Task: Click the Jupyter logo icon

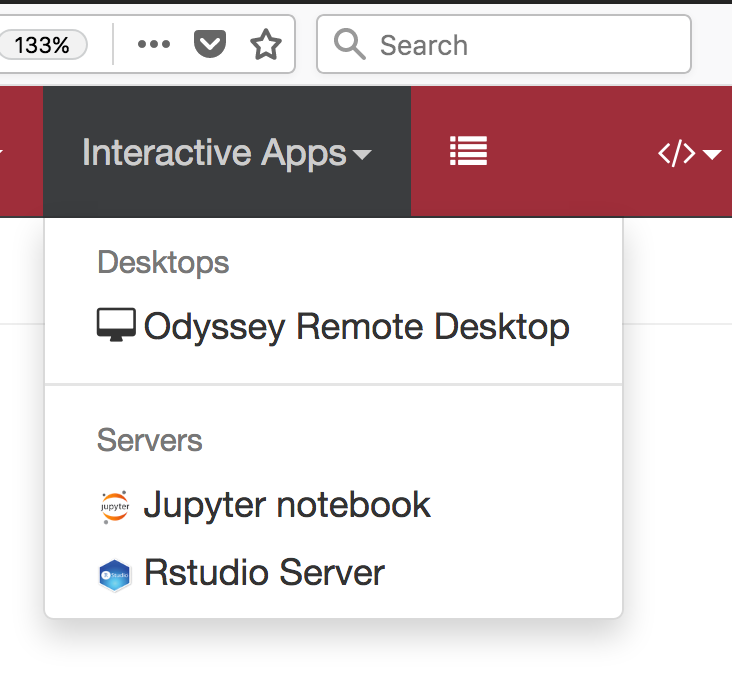Action: 115,507
